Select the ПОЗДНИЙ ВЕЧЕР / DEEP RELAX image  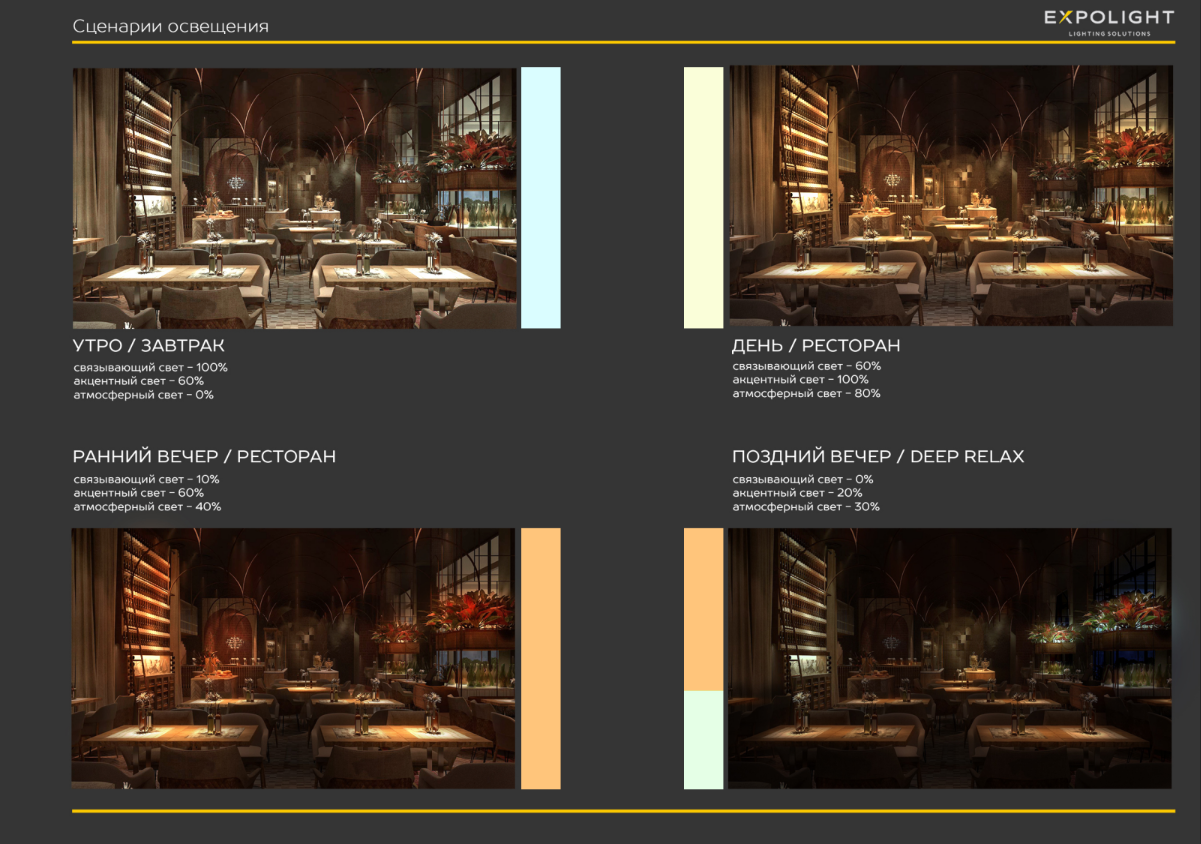coord(949,658)
